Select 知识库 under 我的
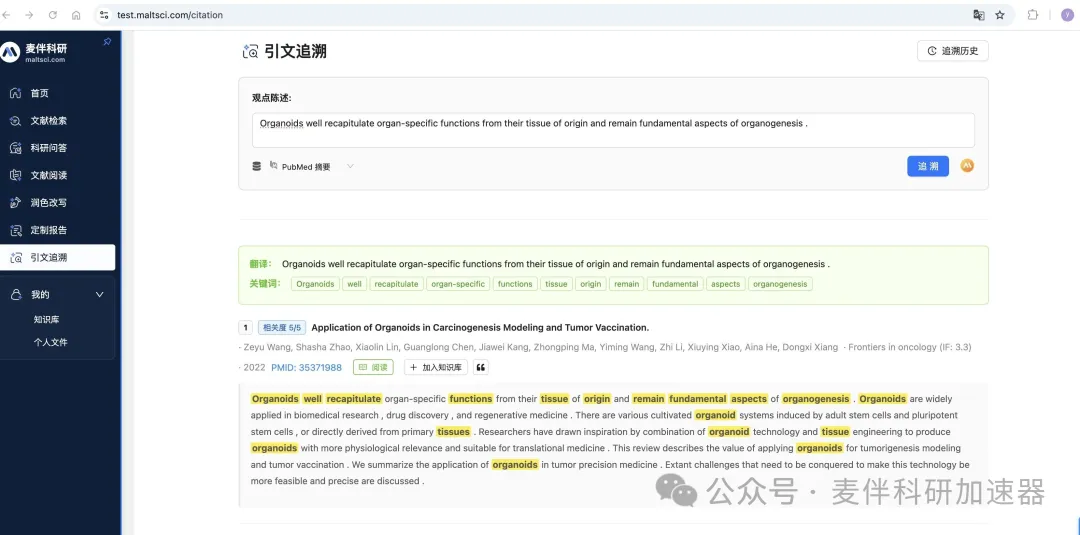1080x535 pixels. click(x=46, y=320)
